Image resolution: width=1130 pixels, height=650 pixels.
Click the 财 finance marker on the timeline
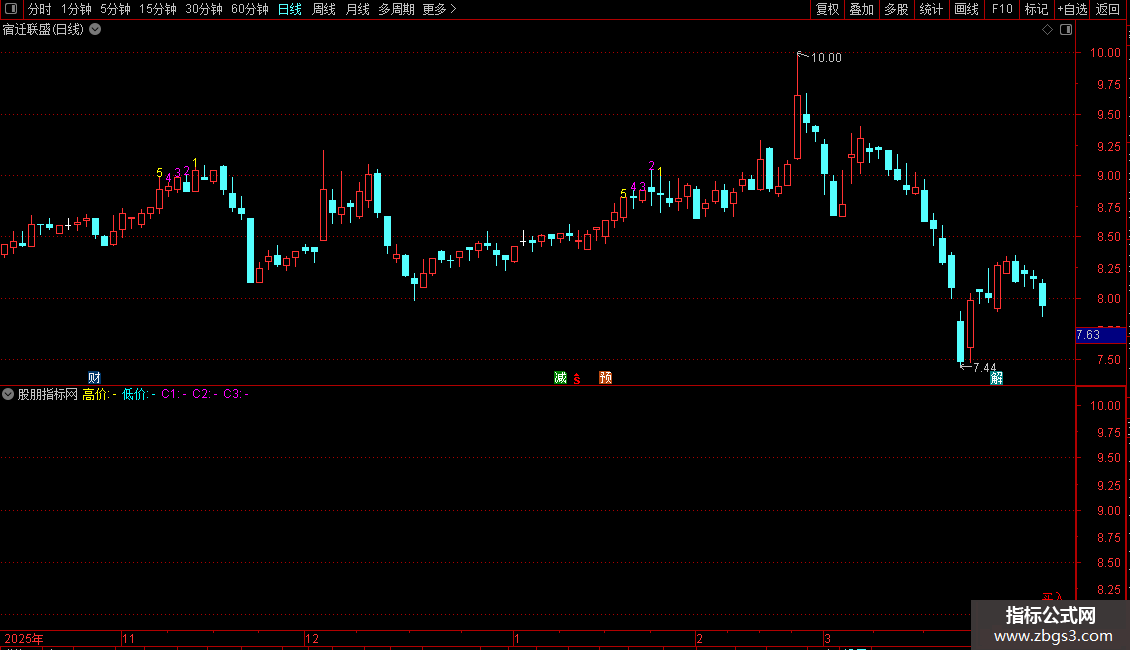pos(94,378)
